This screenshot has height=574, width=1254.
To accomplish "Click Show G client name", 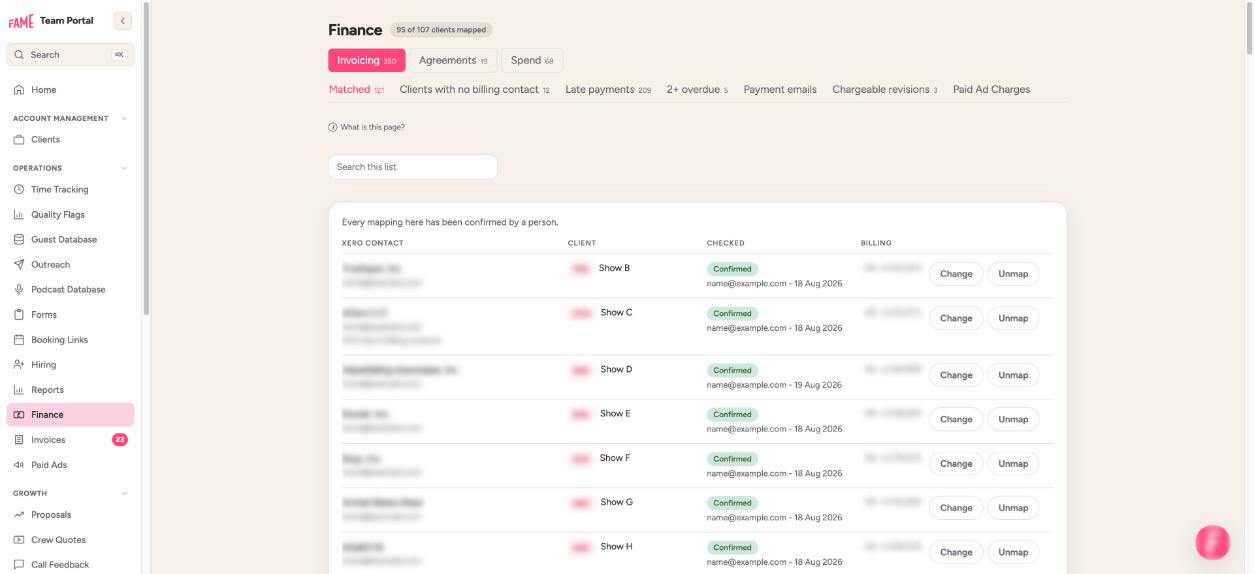I will tap(616, 502).
